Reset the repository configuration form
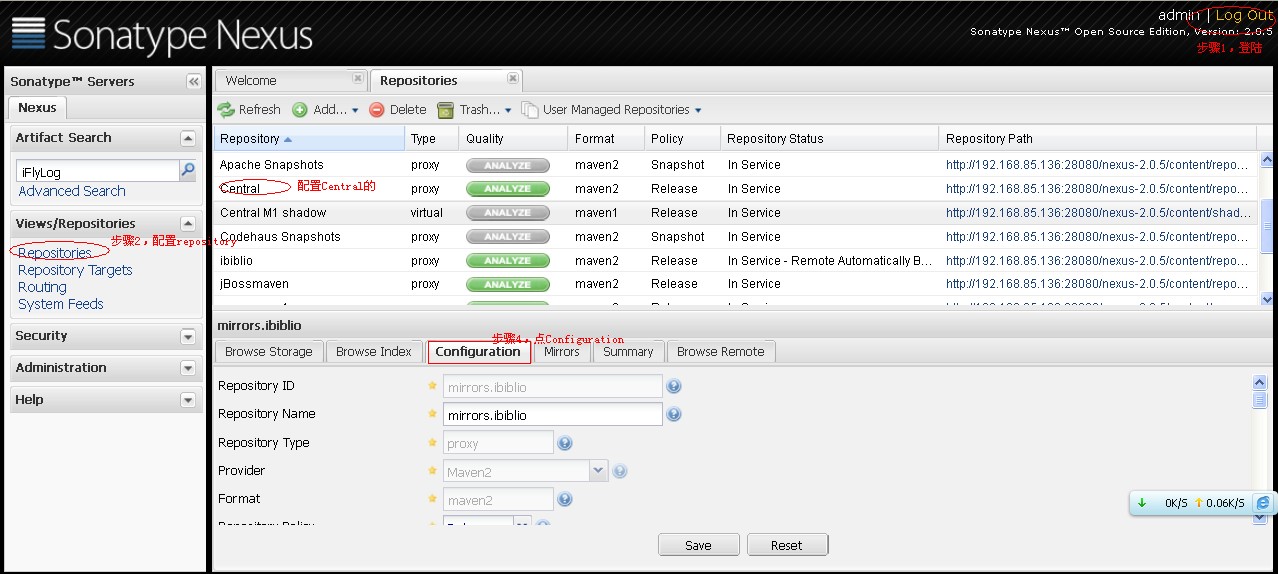Image resolution: width=1278 pixels, height=574 pixels. (786, 545)
